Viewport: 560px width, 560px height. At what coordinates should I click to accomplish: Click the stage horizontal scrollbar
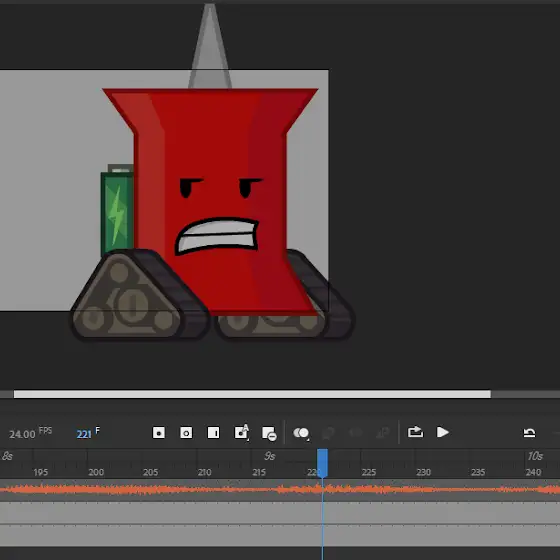point(252,394)
